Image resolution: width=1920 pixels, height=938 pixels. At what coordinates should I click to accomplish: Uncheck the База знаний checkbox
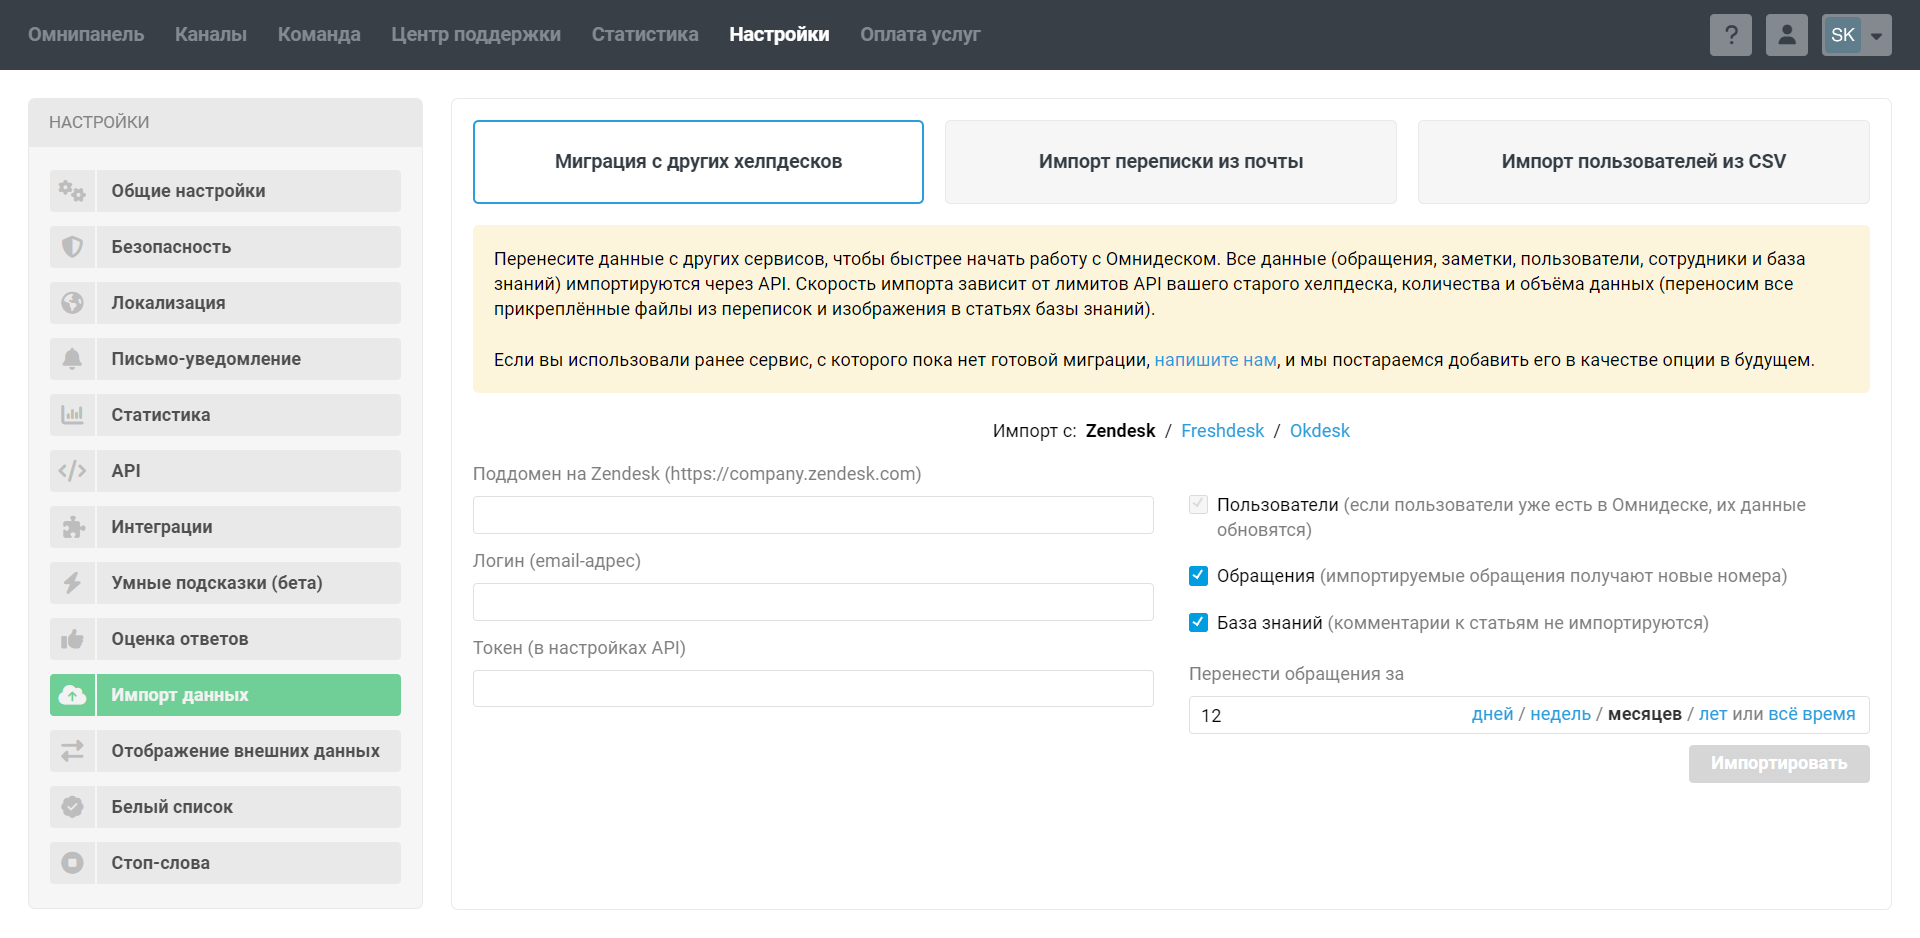click(1198, 623)
